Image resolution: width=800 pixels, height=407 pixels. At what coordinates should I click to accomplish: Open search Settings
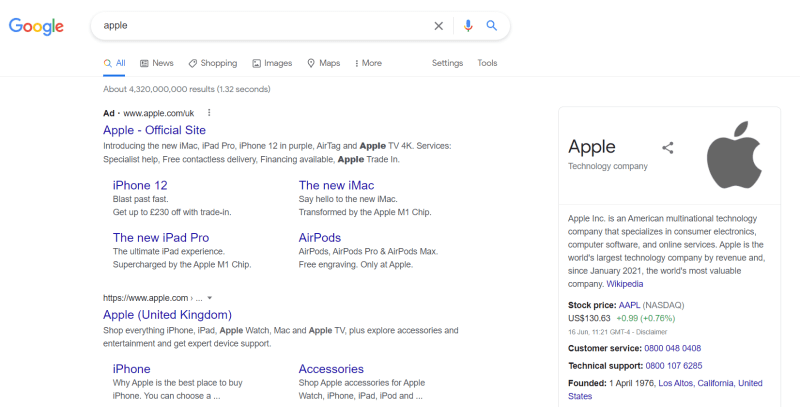447,63
